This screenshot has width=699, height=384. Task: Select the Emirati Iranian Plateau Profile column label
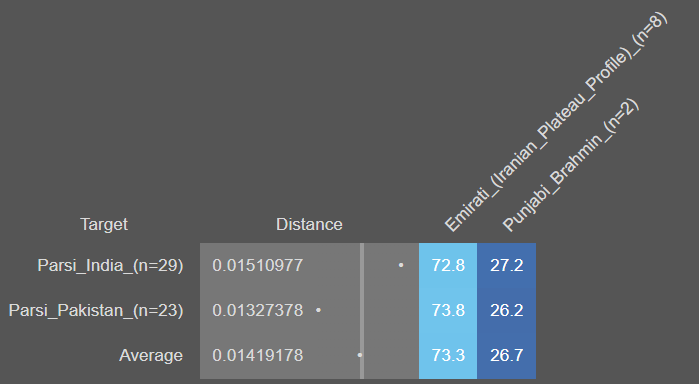tap(556, 122)
